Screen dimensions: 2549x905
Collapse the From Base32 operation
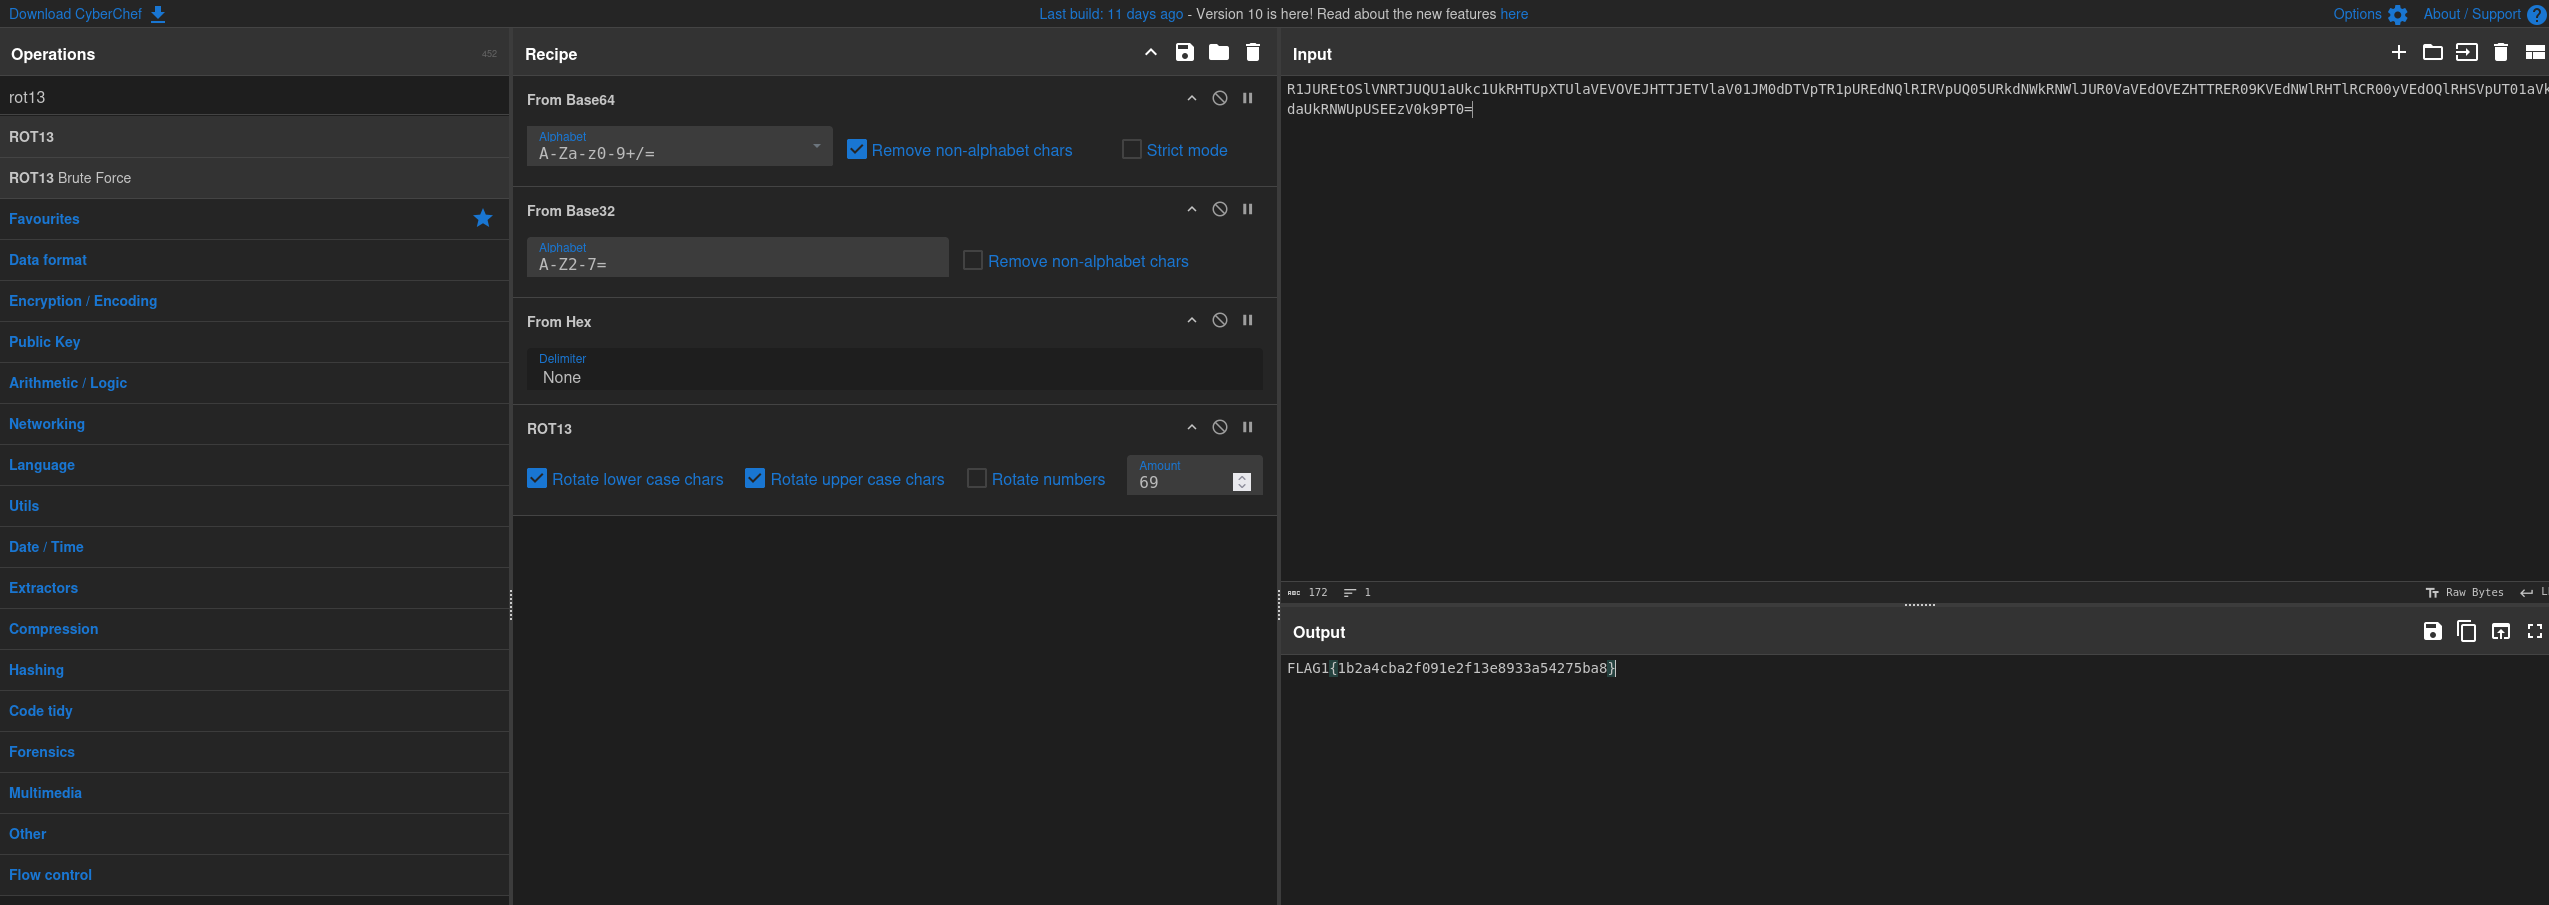1192,209
